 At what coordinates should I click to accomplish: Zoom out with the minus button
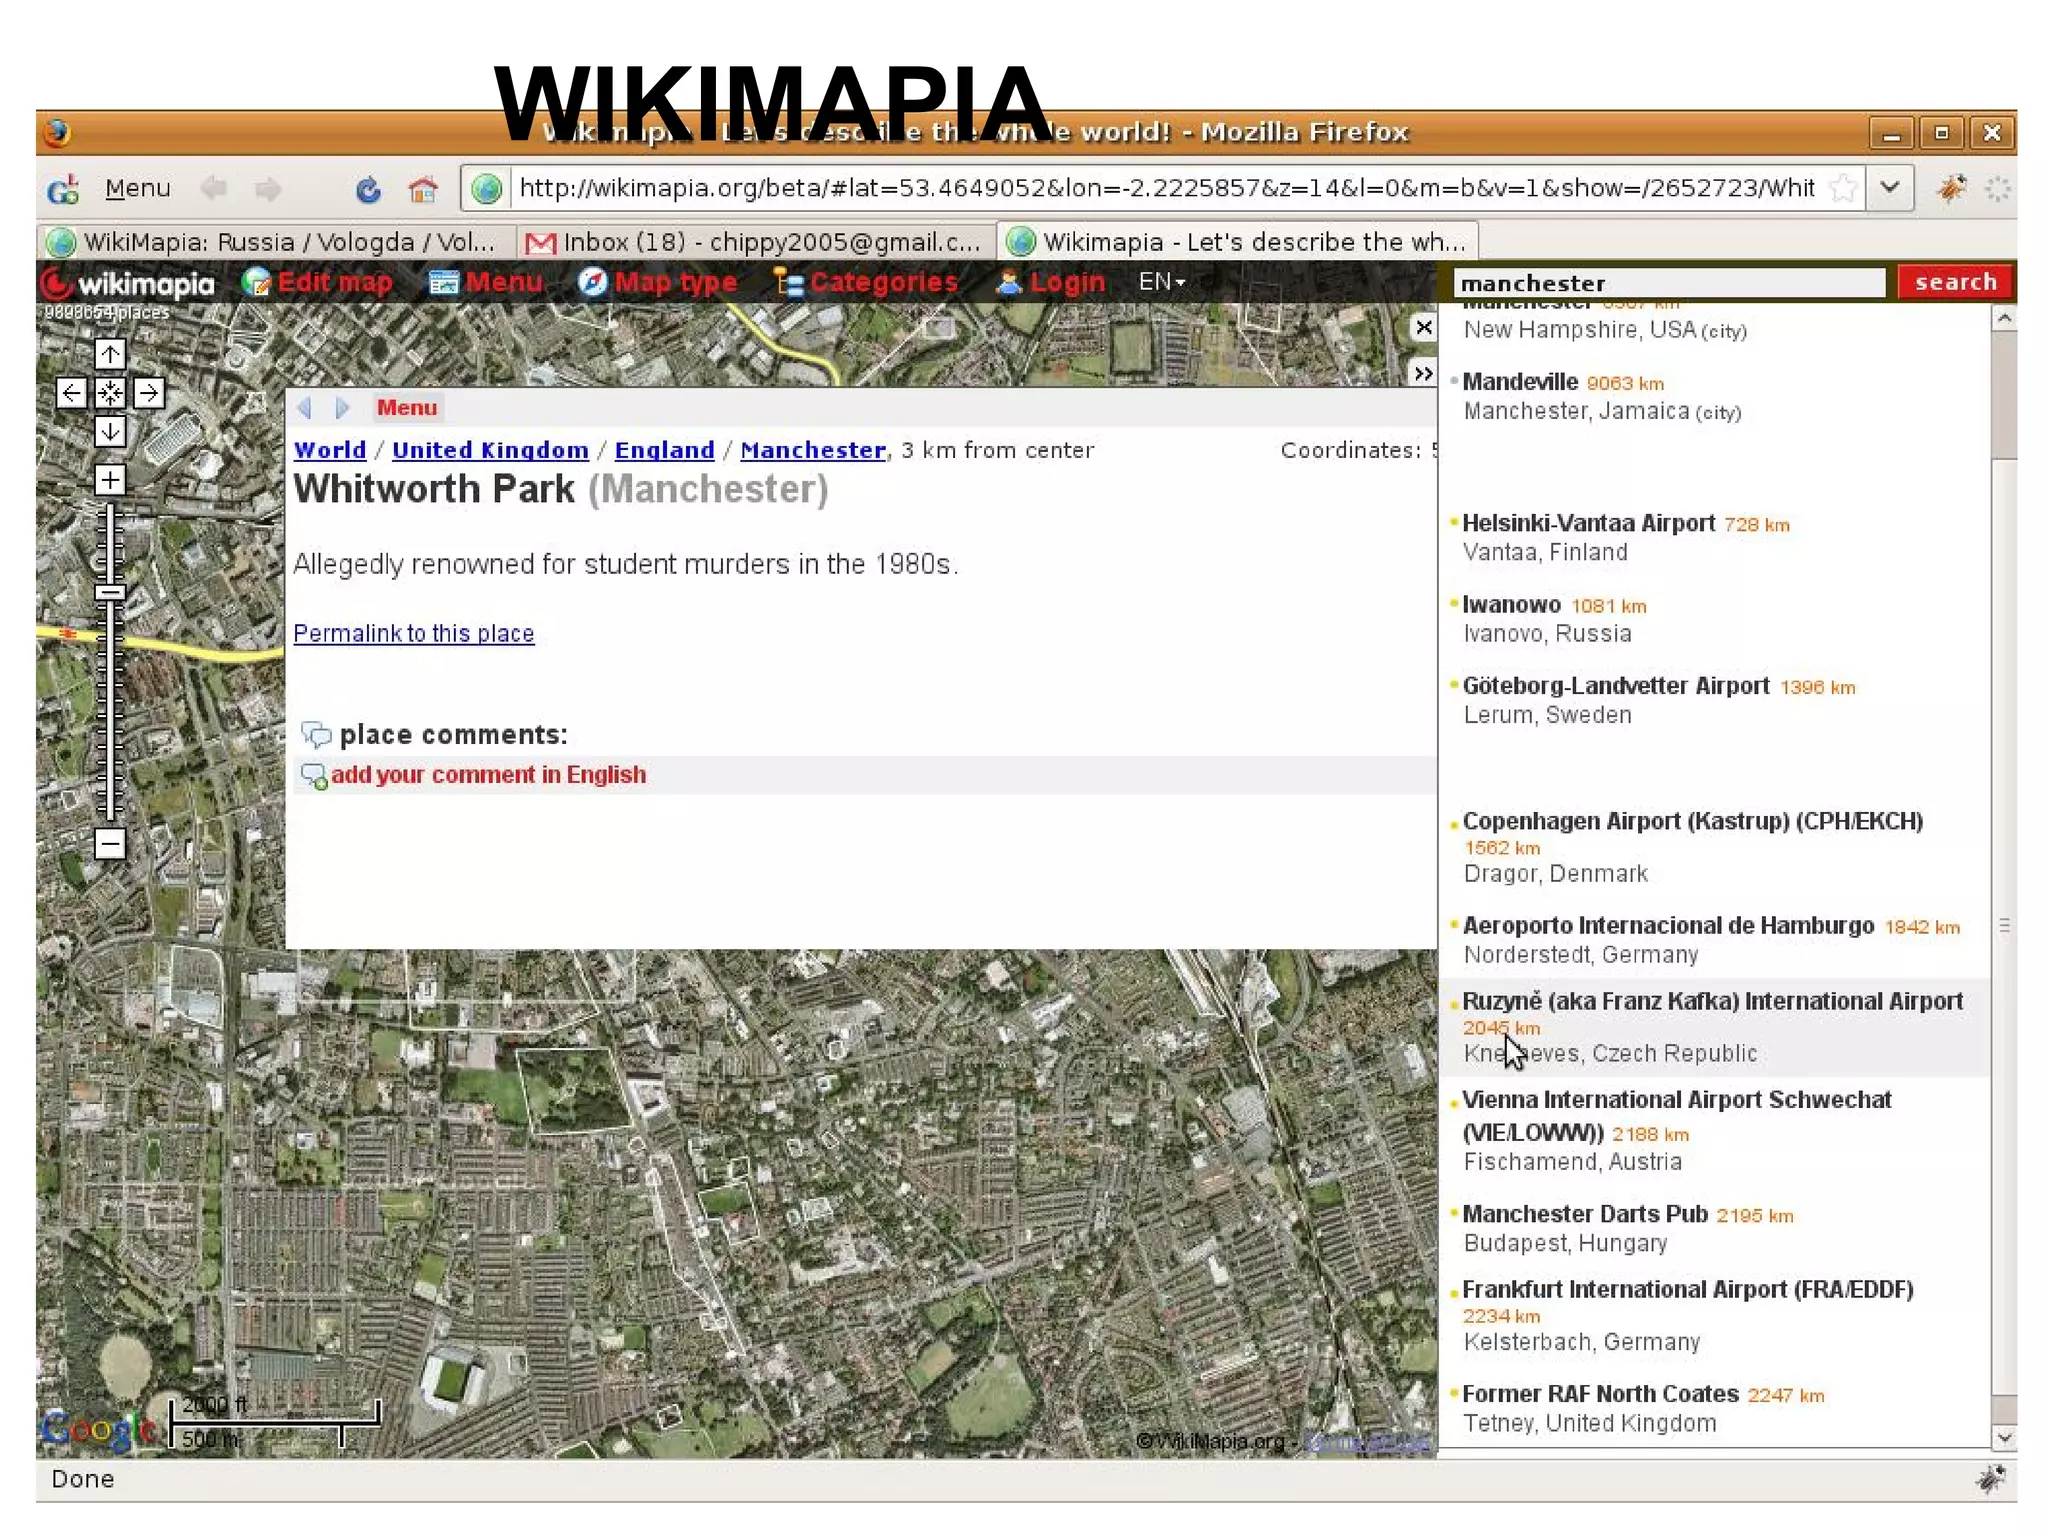[110, 844]
